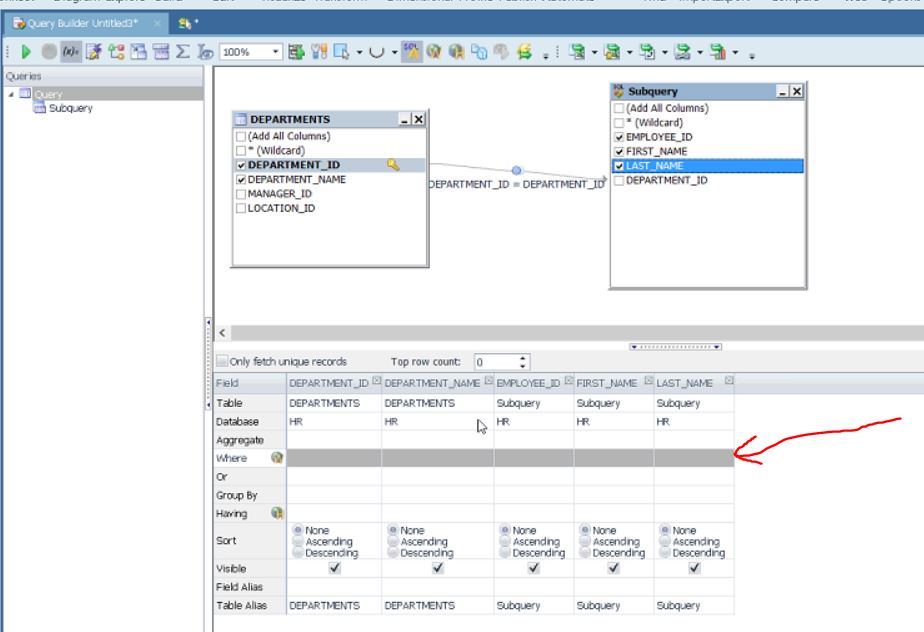This screenshot has width=924, height=632.
Task: Uncheck DEPARTMENT_NAME in DEPARTMENTS table
Action: click(x=241, y=179)
